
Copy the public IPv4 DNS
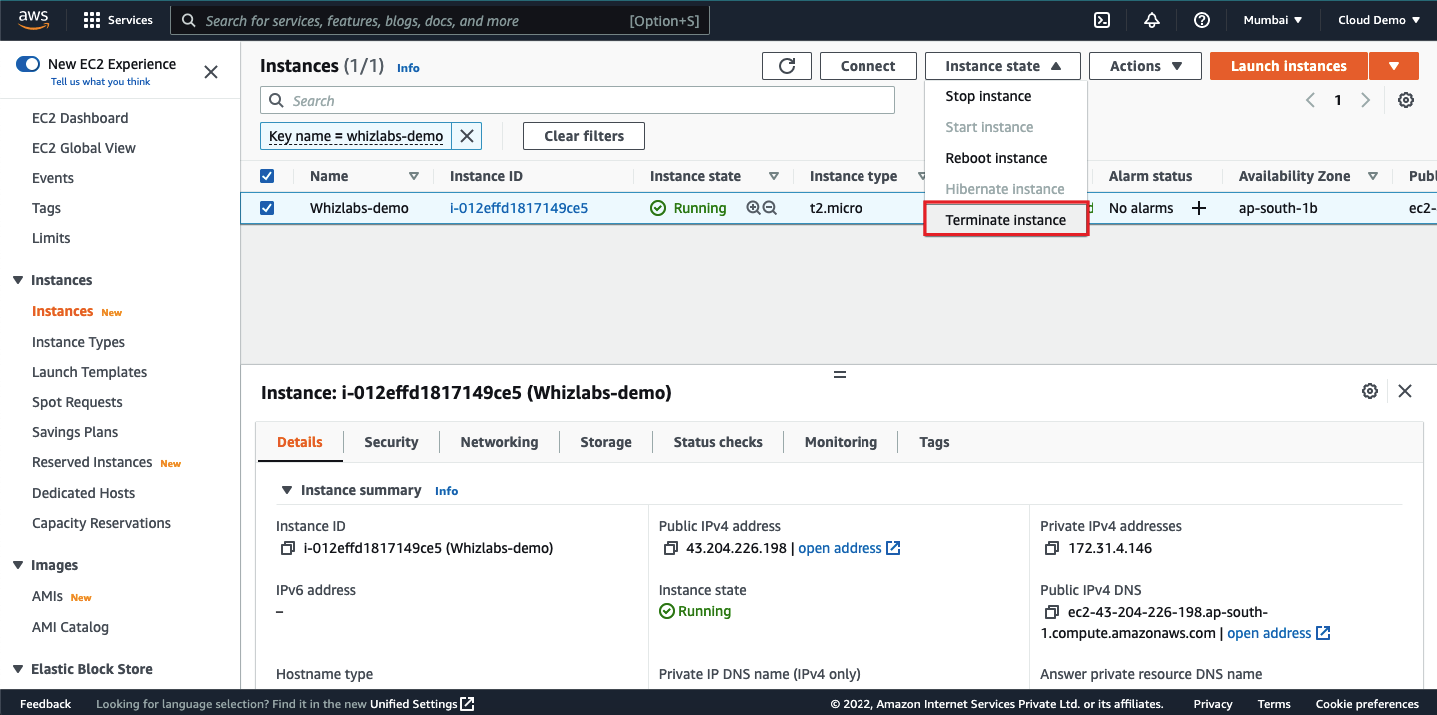pos(1052,612)
